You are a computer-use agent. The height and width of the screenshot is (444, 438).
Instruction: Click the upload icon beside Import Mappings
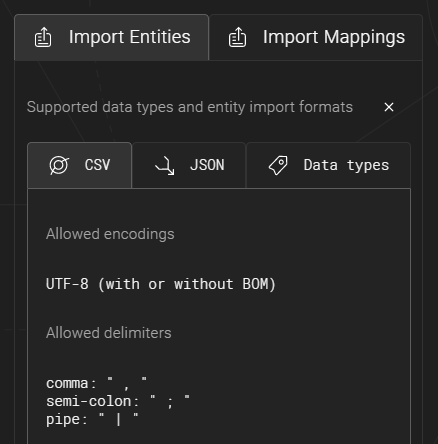(237, 37)
